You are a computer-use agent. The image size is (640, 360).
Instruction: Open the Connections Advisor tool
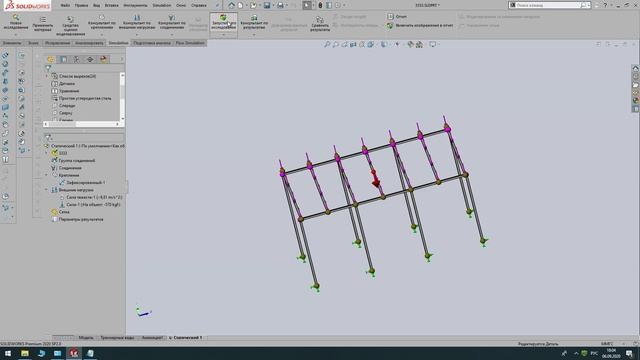[172, 21]
